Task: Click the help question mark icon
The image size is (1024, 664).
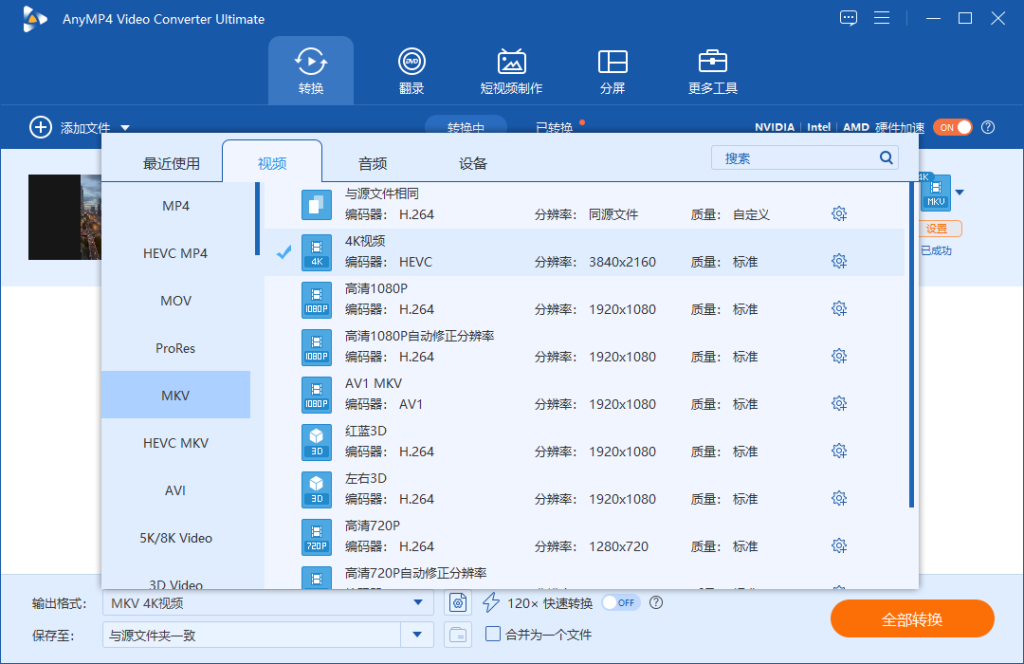Action: coord(988,127)
